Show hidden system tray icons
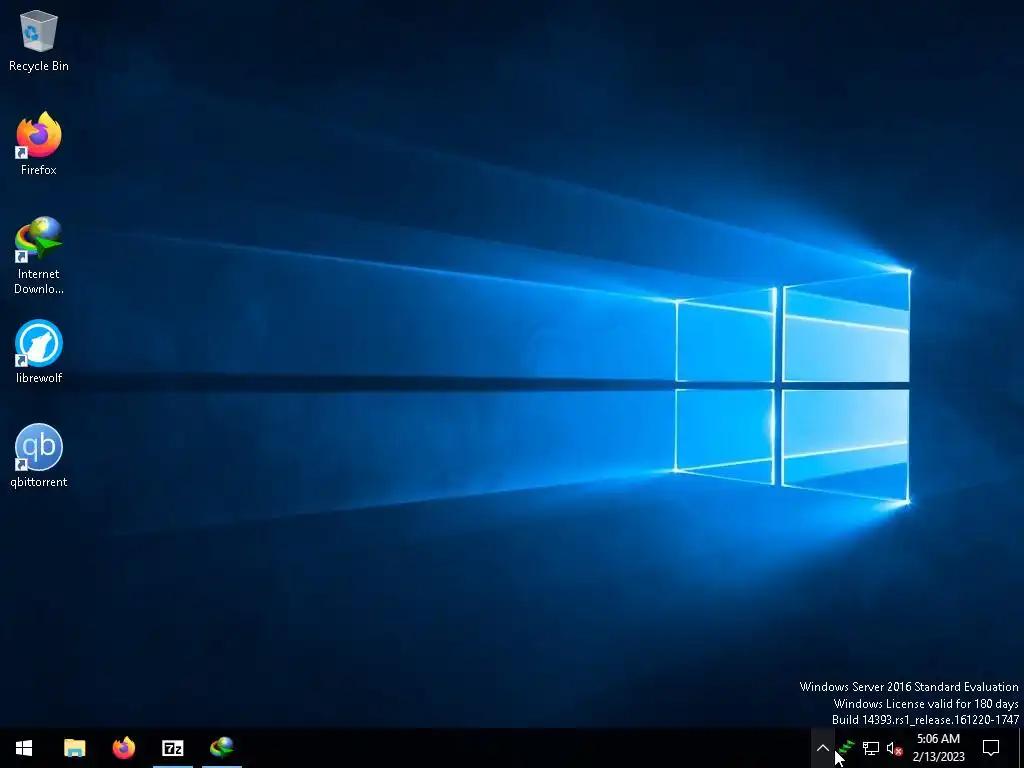 pos(823,748)
